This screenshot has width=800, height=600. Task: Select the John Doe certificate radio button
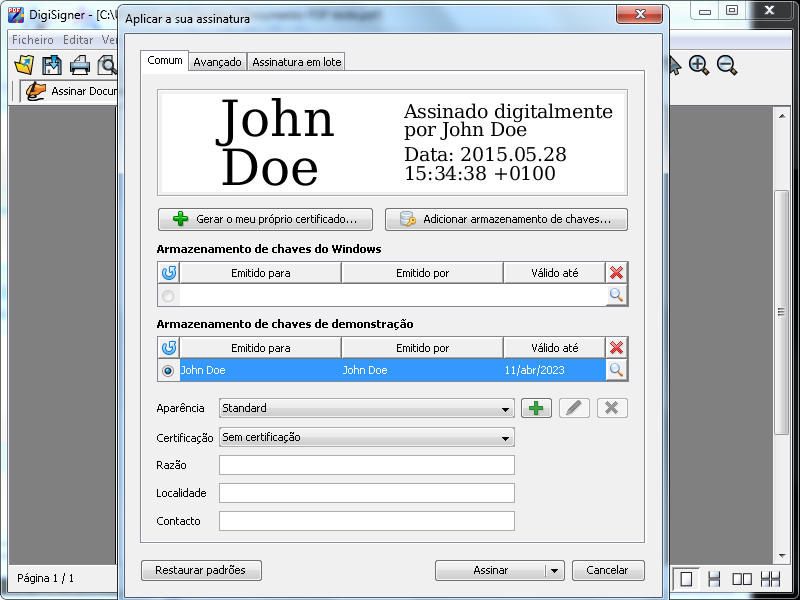(168, 371)
